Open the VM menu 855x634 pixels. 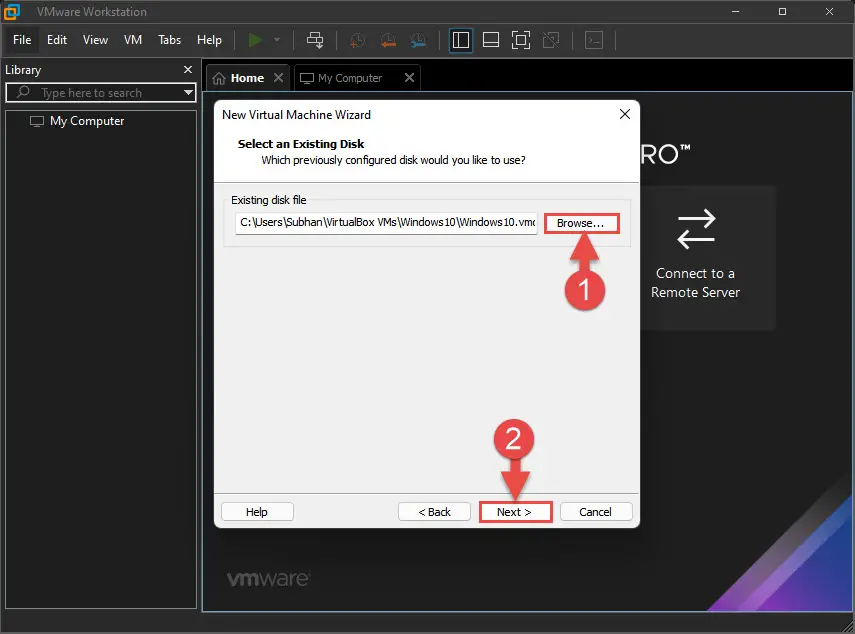point(133,40)
